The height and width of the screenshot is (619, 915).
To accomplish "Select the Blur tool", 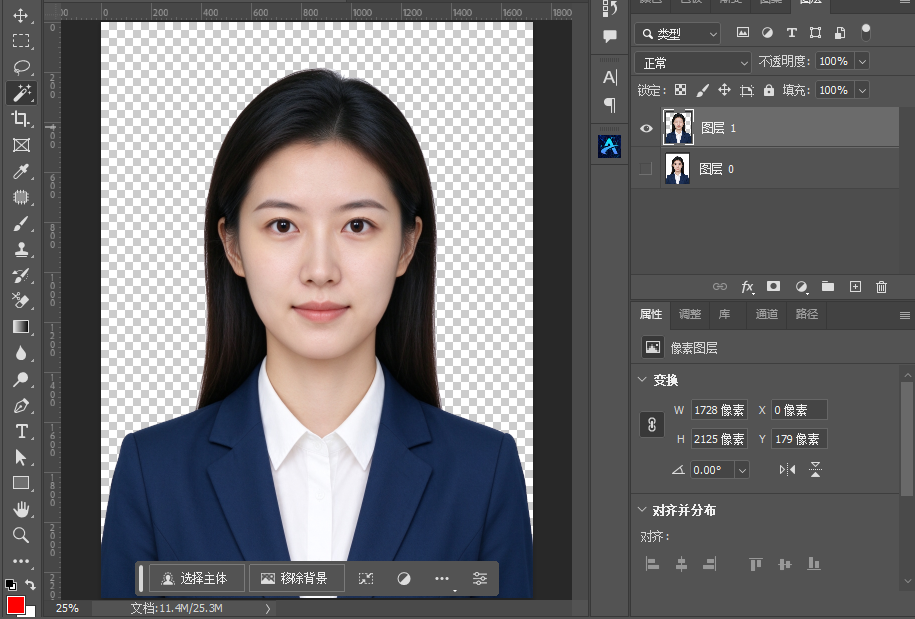I will coord(21,353).
